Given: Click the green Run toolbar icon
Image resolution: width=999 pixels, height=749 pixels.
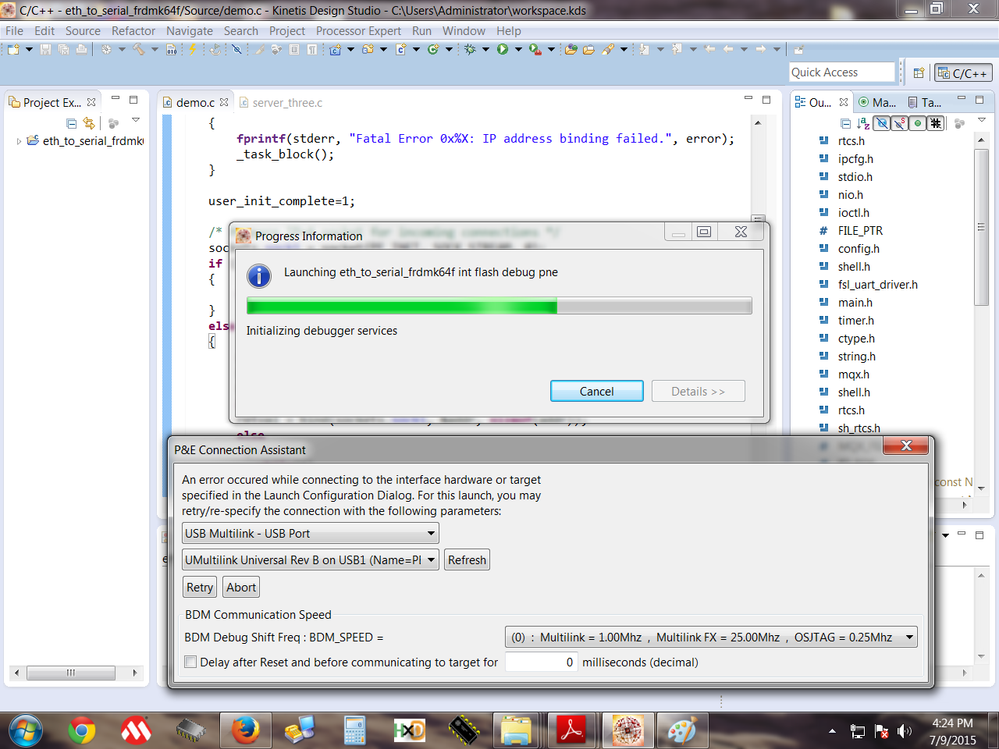Looking at the screenshot, I should [x=503, y=49].
